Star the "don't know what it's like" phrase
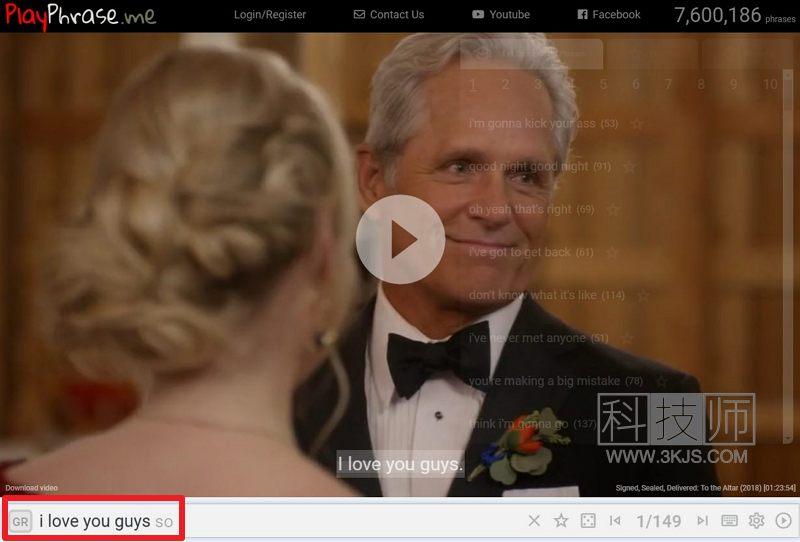800x542 pixels. click(643, 295)
